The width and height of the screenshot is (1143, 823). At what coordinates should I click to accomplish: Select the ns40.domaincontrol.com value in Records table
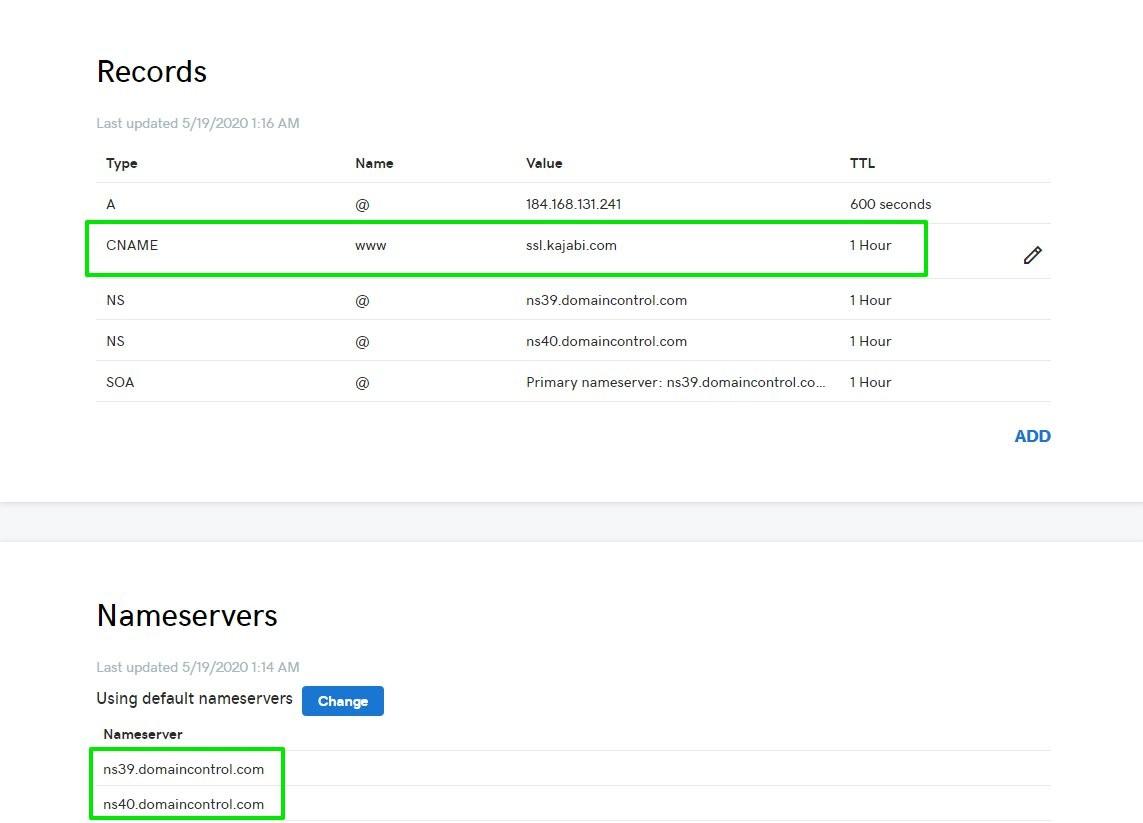(606, 341)
